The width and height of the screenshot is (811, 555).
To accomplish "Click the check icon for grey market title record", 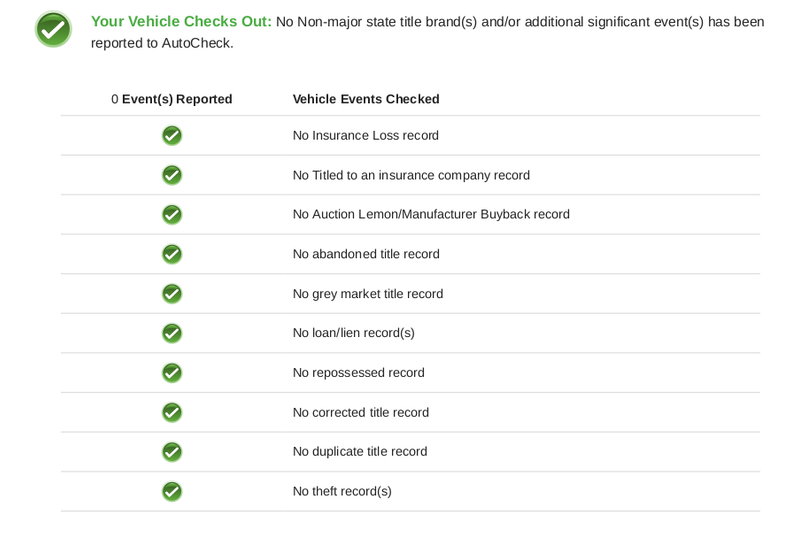I will 172,294.
